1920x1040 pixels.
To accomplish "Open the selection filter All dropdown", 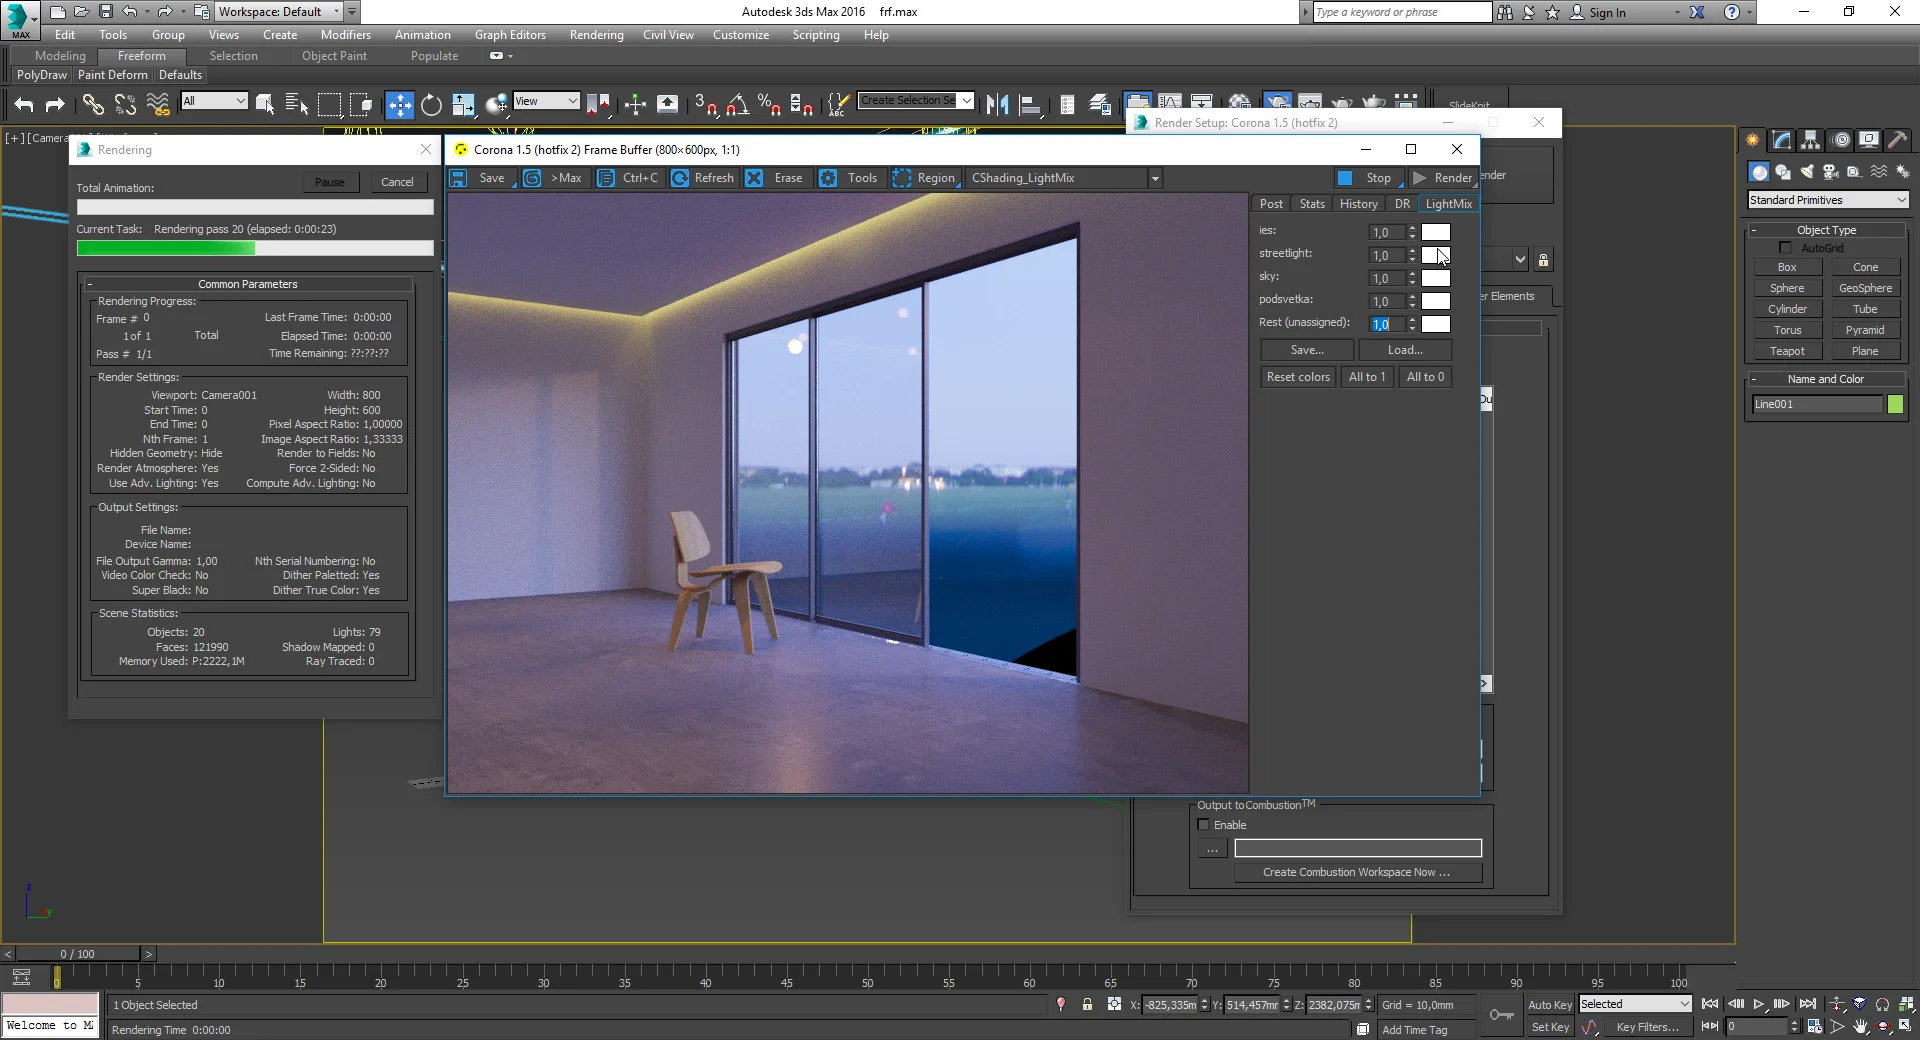I will 214,101.
